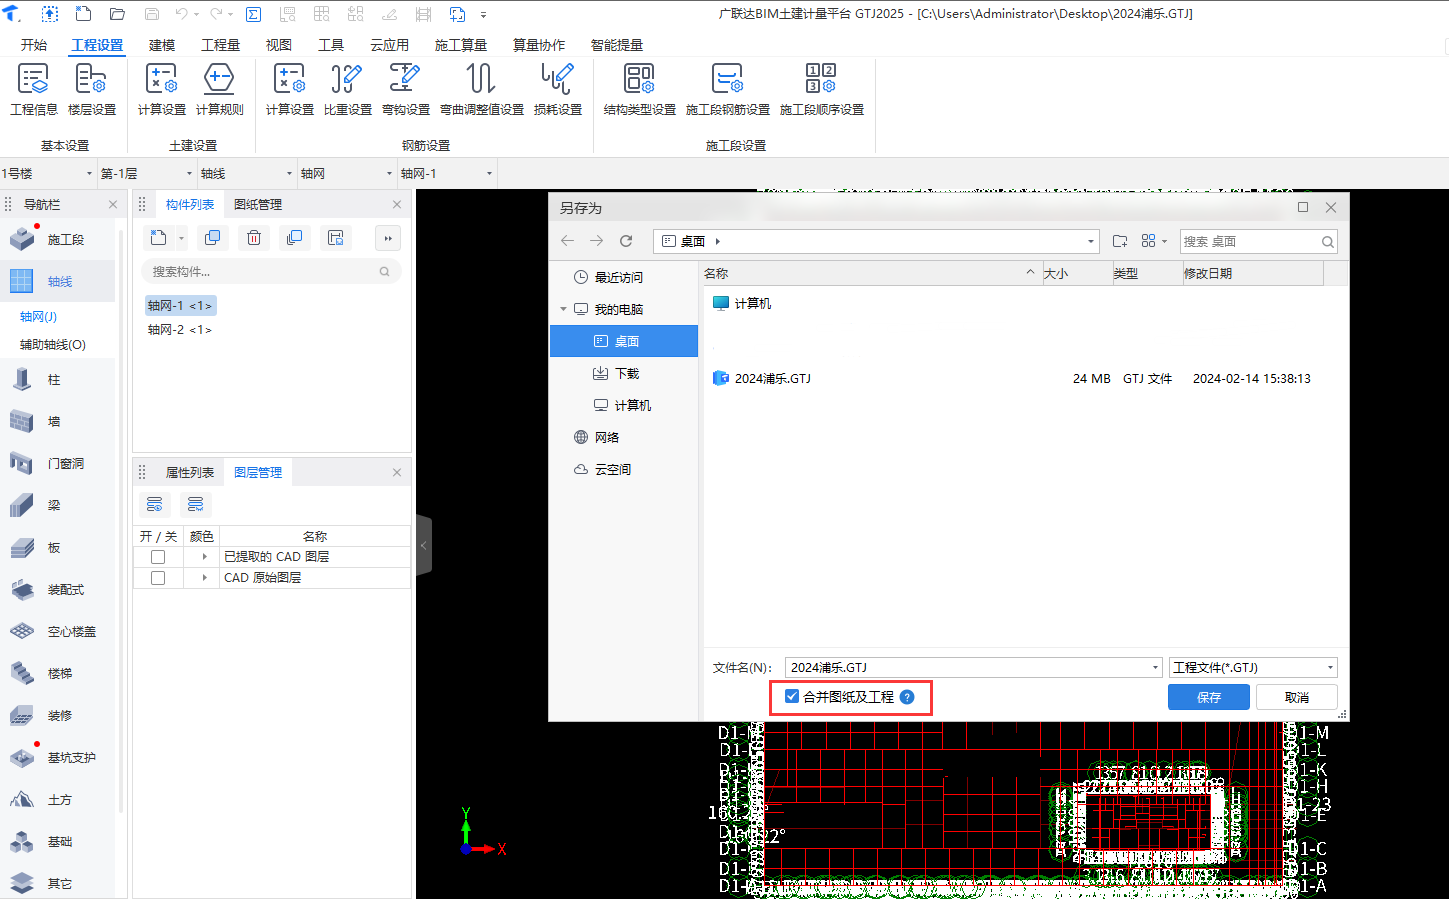Select 柱 column category in navigation
1449x899 pixels.
coord(58,380)
